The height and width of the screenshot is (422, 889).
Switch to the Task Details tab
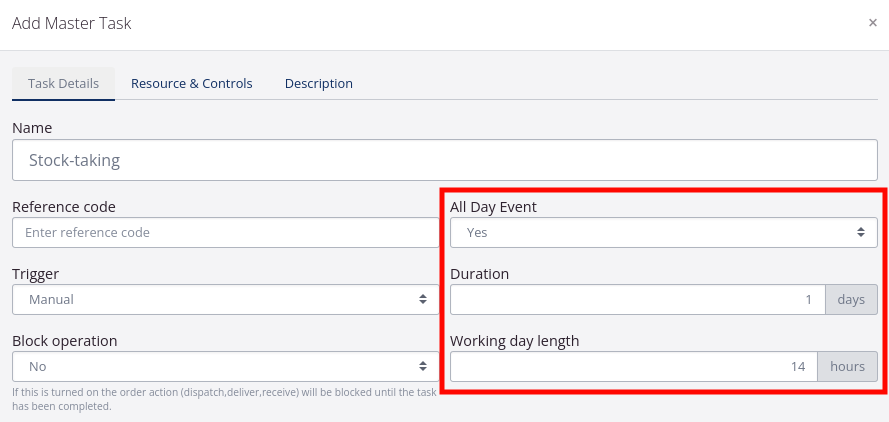(x=63, y=84)
